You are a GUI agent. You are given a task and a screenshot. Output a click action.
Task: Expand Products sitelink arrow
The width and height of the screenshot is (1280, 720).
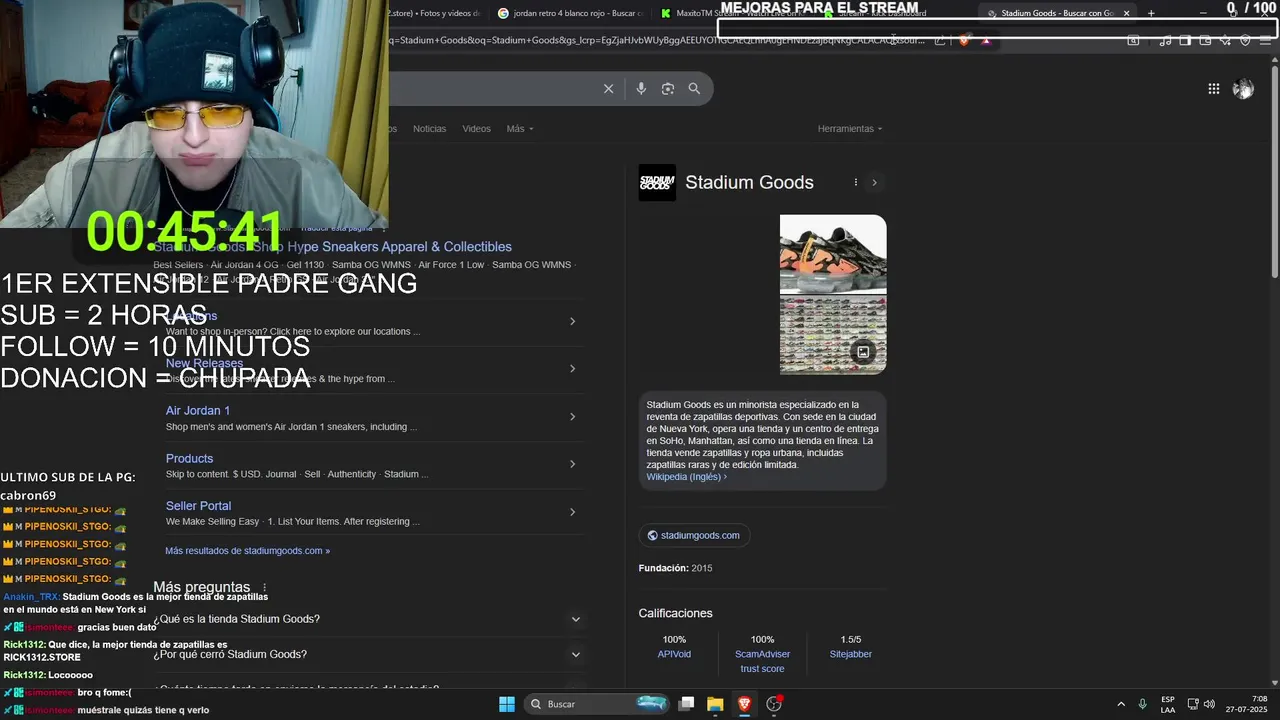[x=573, y=464]
